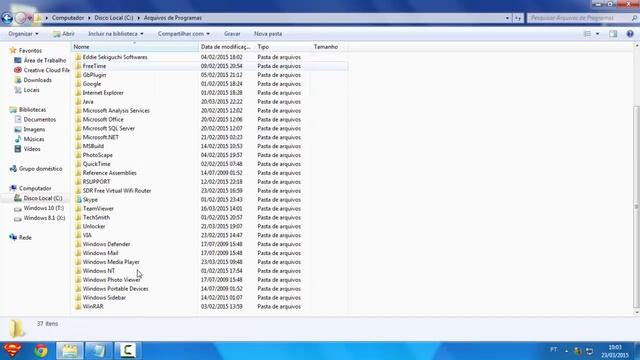
Task: Sort by Tipo column header
Action: pos(283,47)
